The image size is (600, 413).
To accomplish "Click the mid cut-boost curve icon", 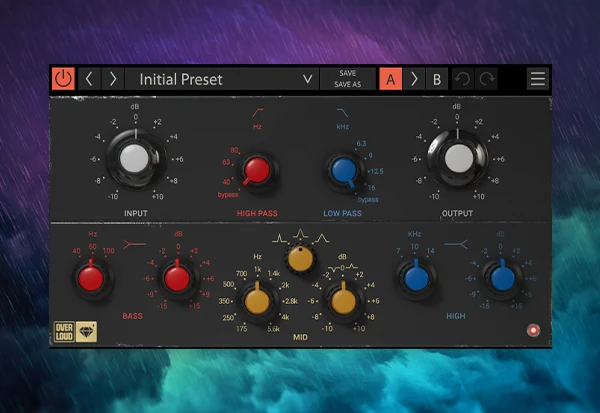I will 342,268.
